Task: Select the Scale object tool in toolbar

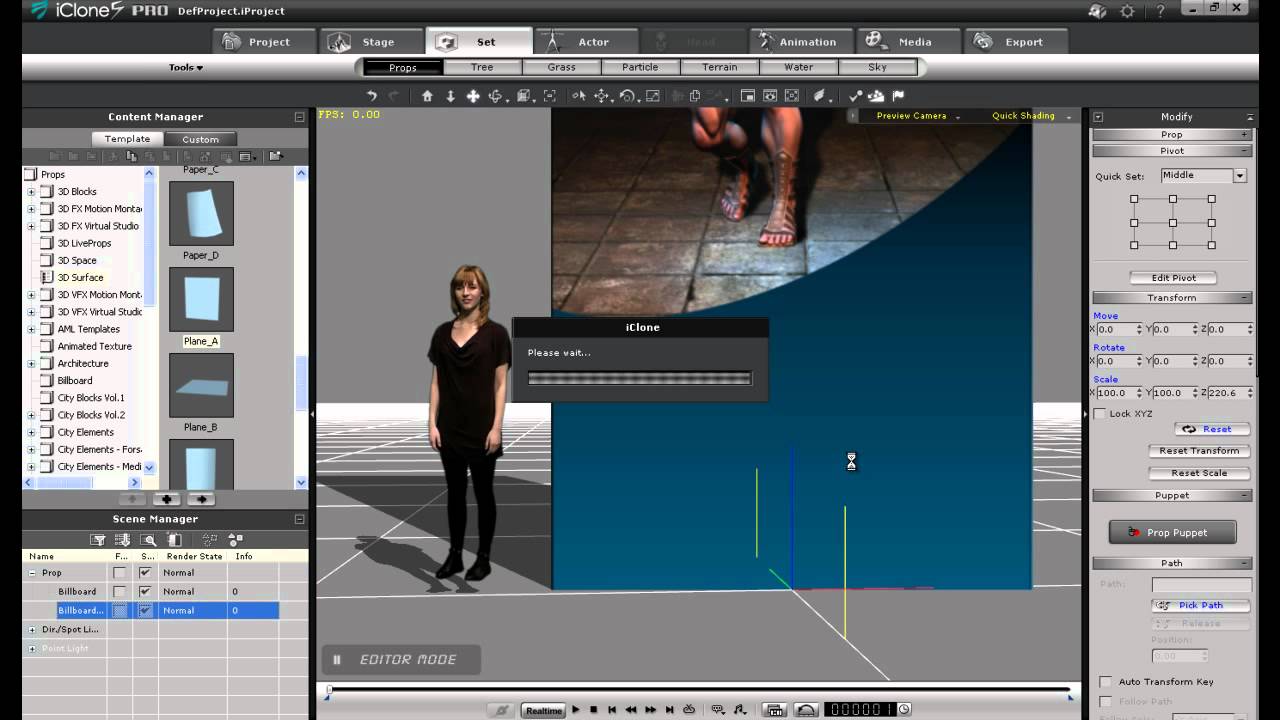Action: coord(652,96)
